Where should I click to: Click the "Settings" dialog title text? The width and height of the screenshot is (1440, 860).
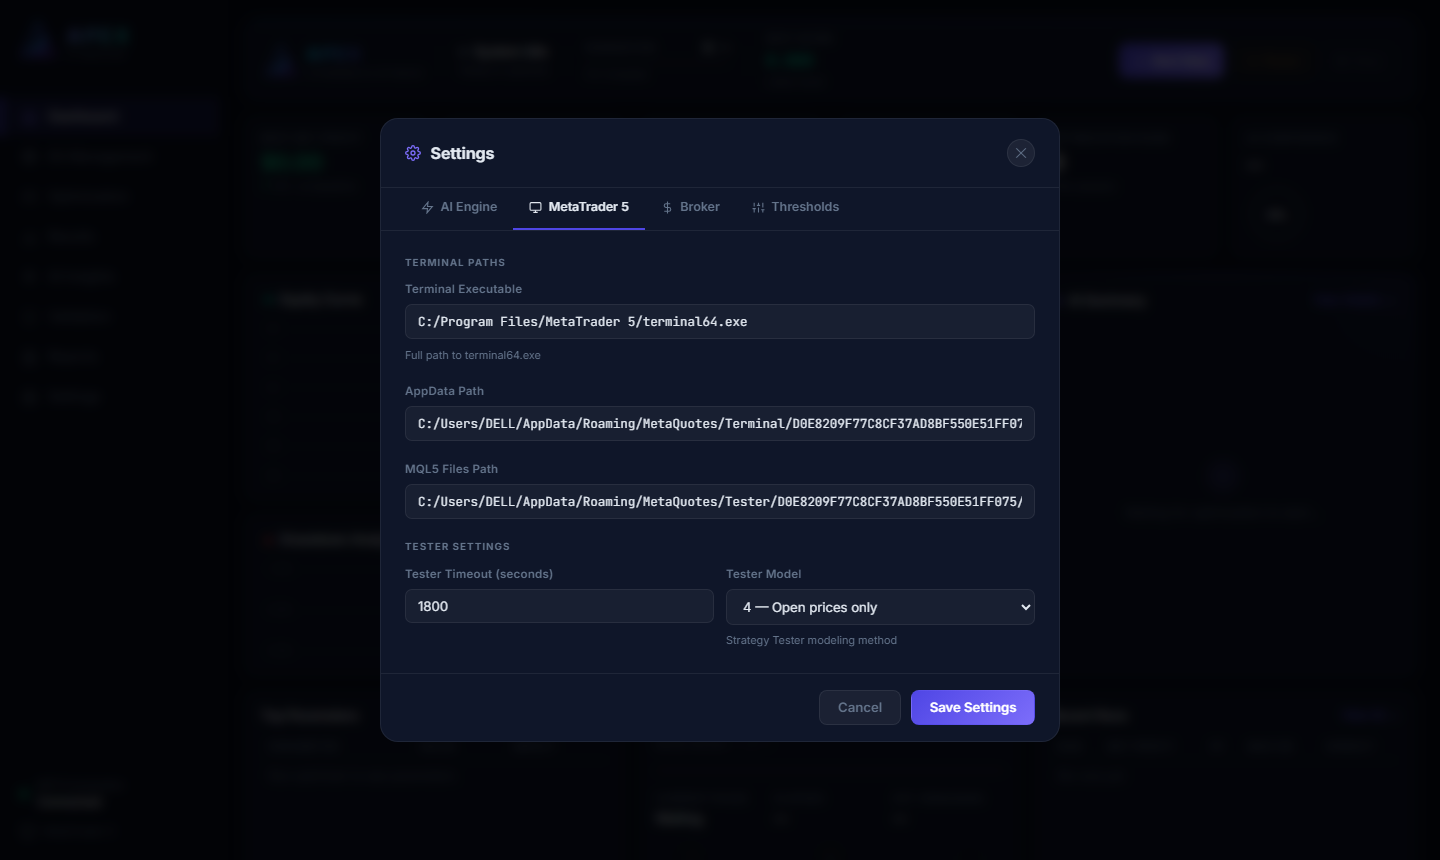(x=462, y=153)
